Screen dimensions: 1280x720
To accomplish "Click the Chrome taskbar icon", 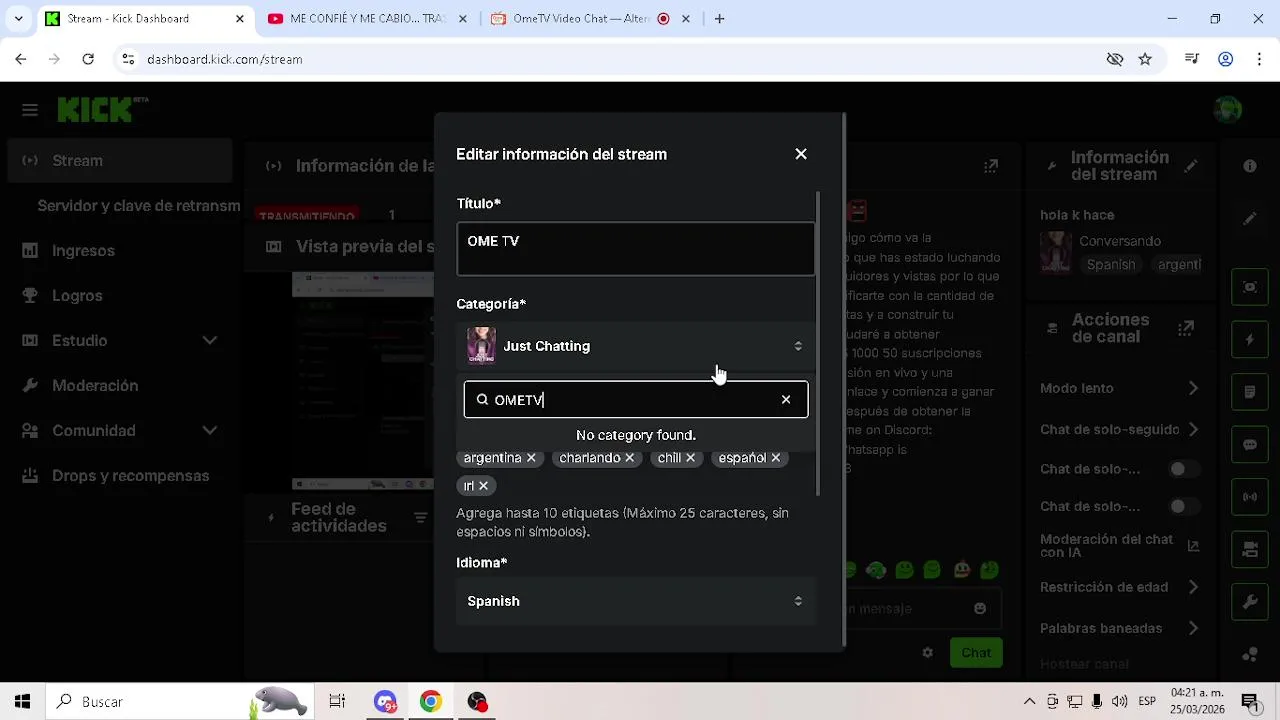I will 430,701.
